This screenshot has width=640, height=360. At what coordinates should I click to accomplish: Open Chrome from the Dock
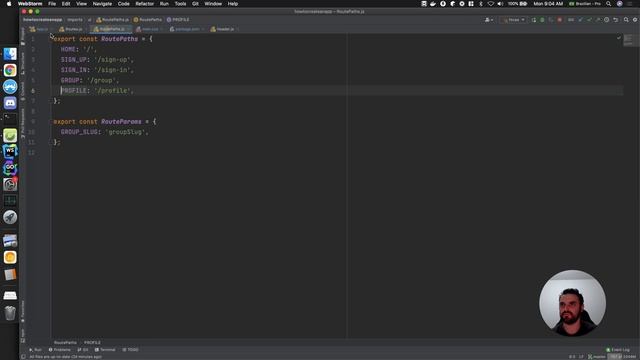click(x=10, y=70)
